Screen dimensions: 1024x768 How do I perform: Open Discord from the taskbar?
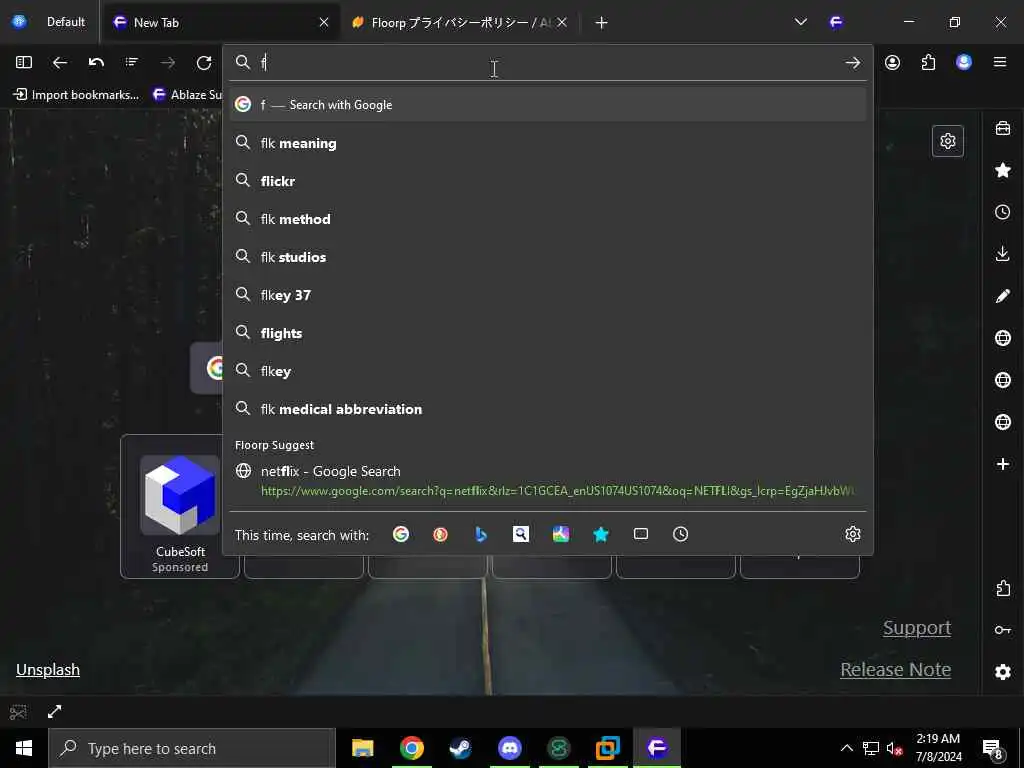click(x=509, y=748)
